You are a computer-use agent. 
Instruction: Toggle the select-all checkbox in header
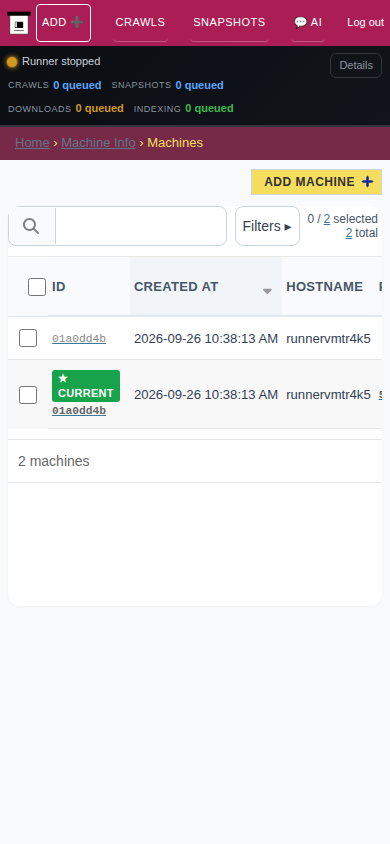(37, 287)
